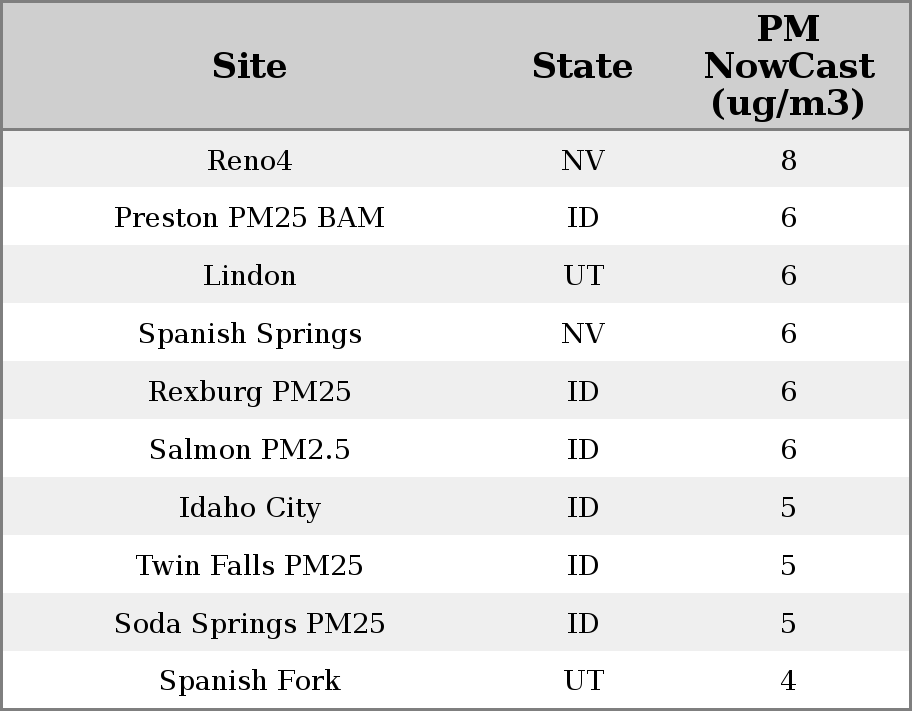The image size is (912, 711).
Task: Click the NV state cell for Reno4
Action: coord(582,161)
